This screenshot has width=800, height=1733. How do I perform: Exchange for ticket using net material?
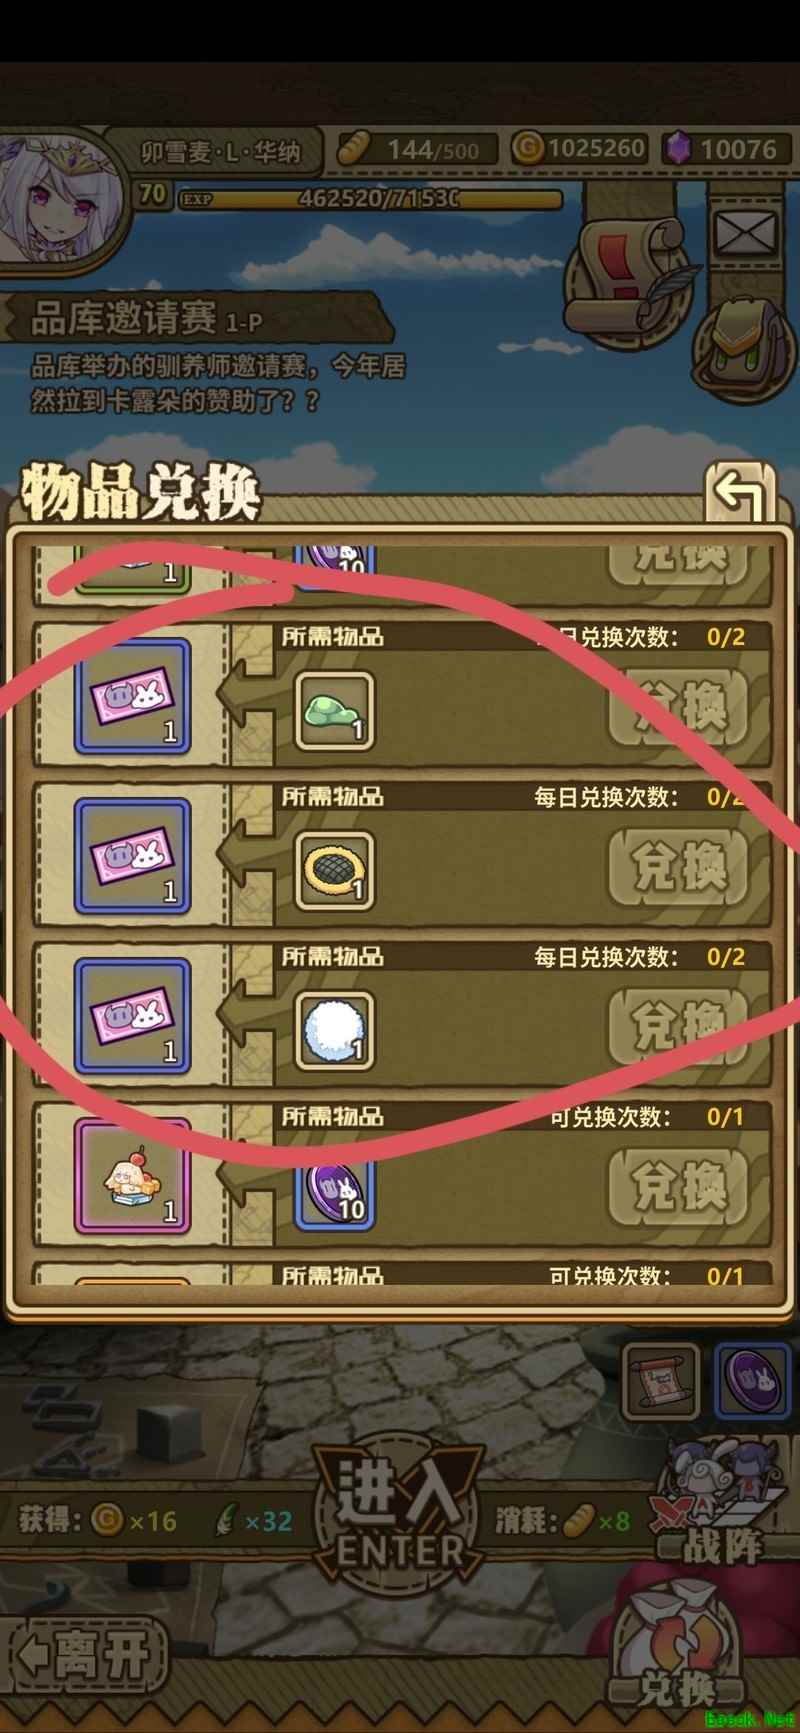tap(680, 866)
